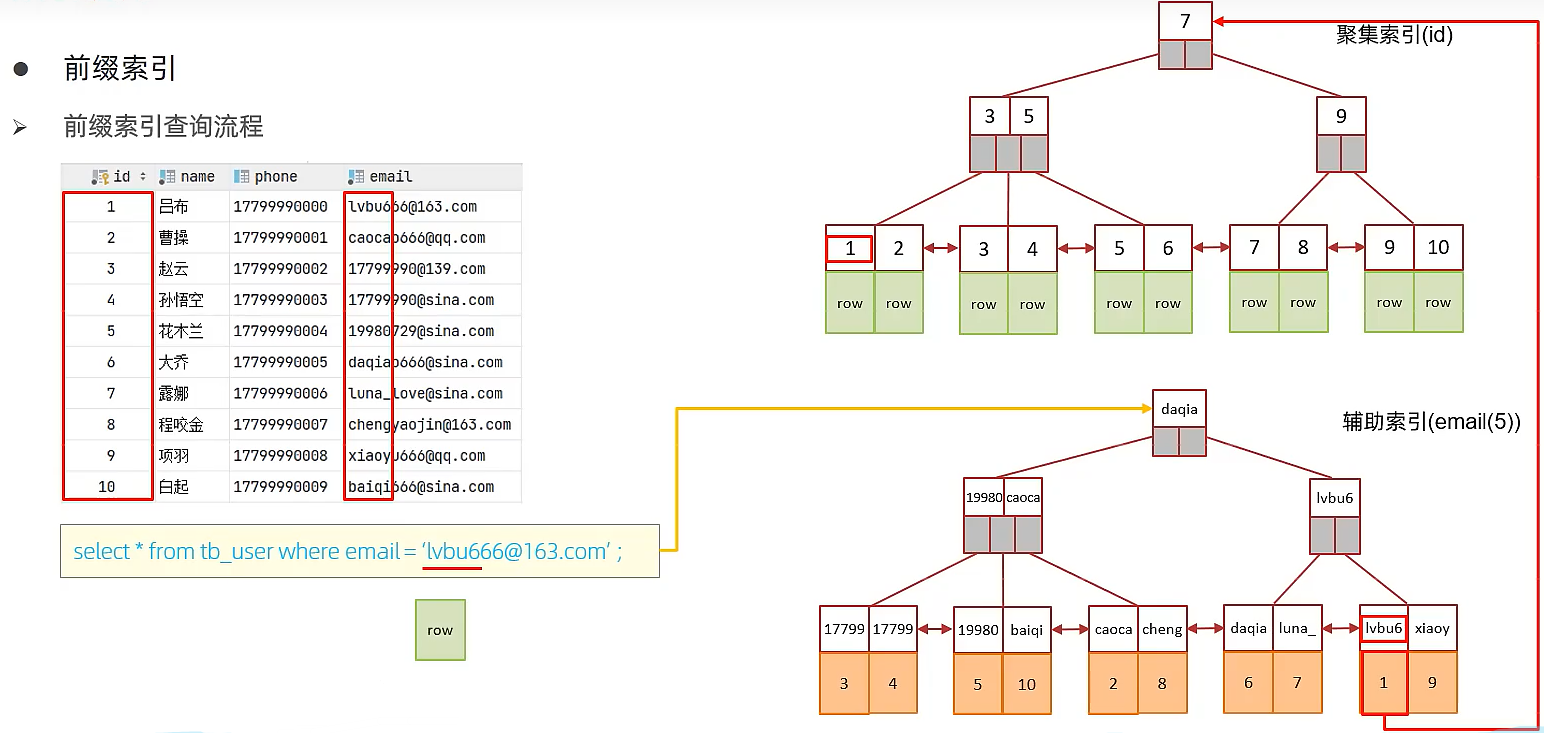The height and width of the screenshot is (733, 1544).
Task: Click the email cell chengyaojin@163.com
Action: point(430,425)
